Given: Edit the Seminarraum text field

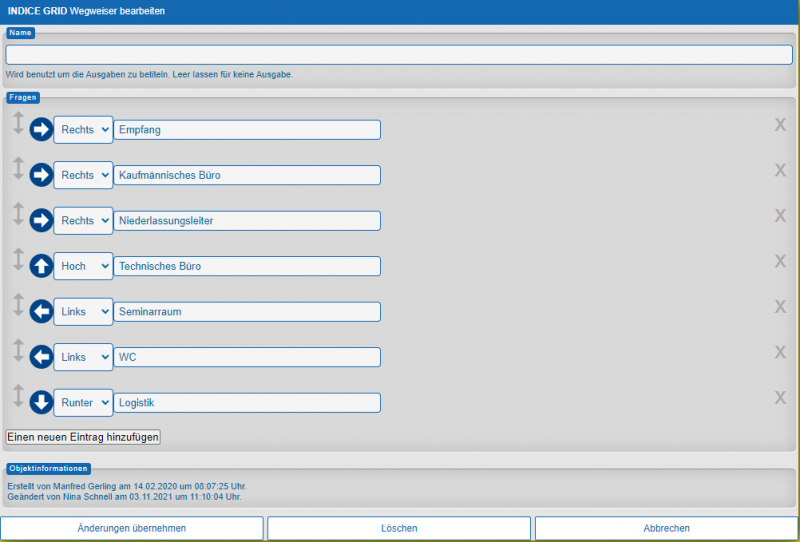Looking at the screenshot, I should coord(247,311).
